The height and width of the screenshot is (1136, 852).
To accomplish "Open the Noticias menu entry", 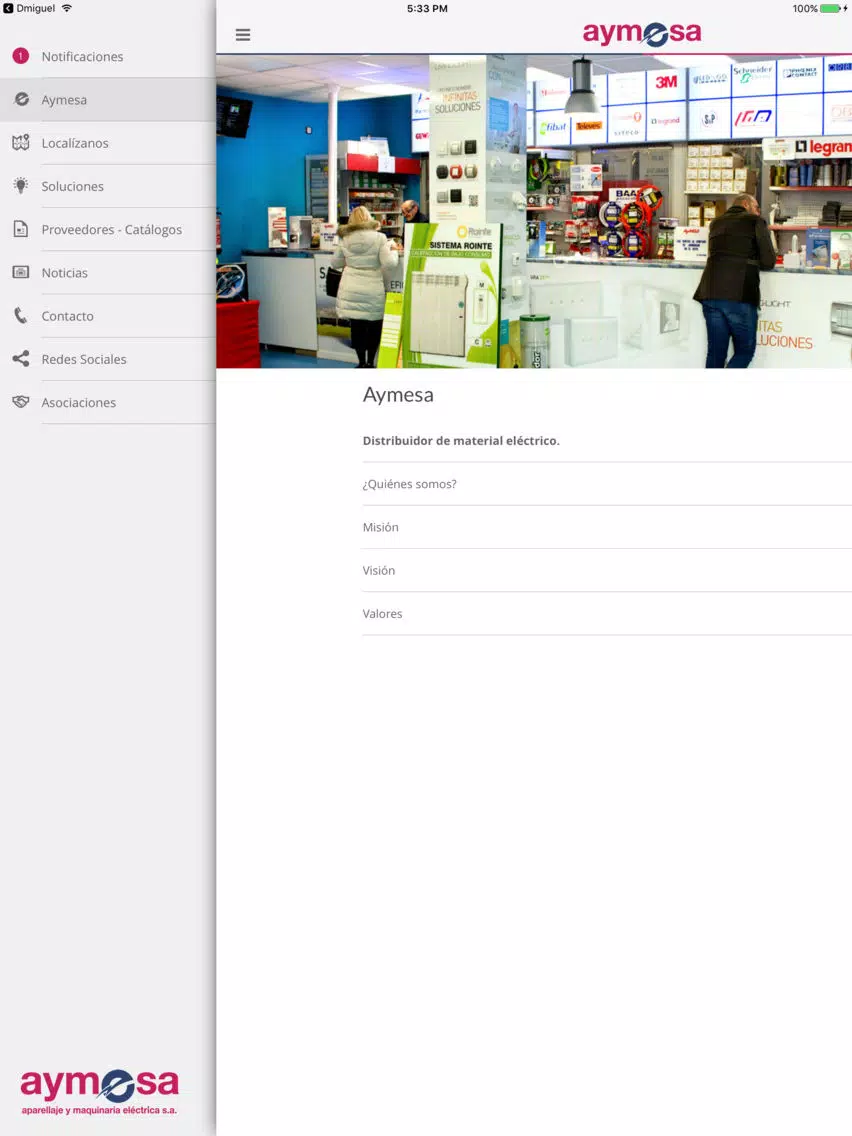I will [x=108, y=272].
